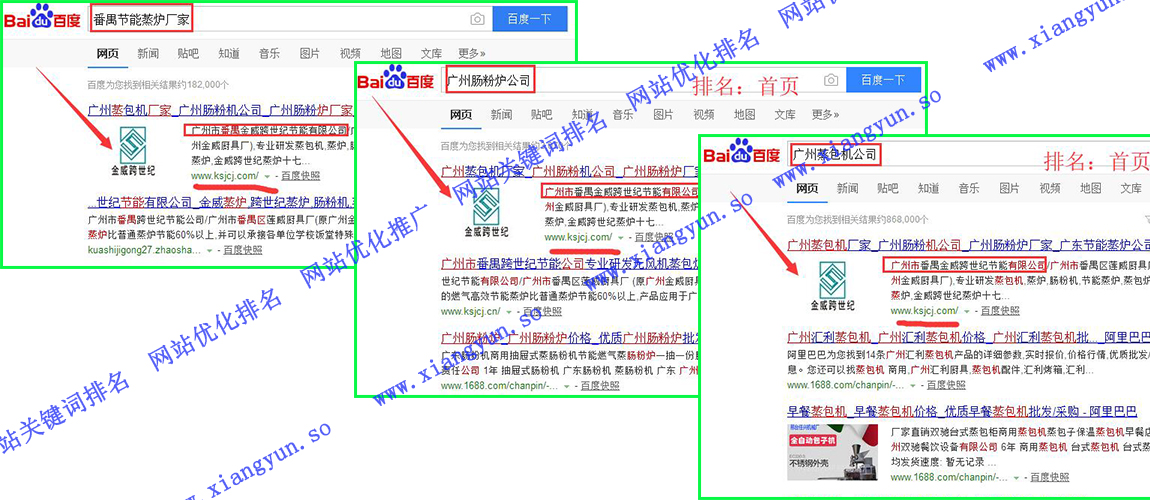Open 图片 tab in 番禺节能蒸炉厂家 search page
The image size is (1150, 500).
(x=310, y=54)
